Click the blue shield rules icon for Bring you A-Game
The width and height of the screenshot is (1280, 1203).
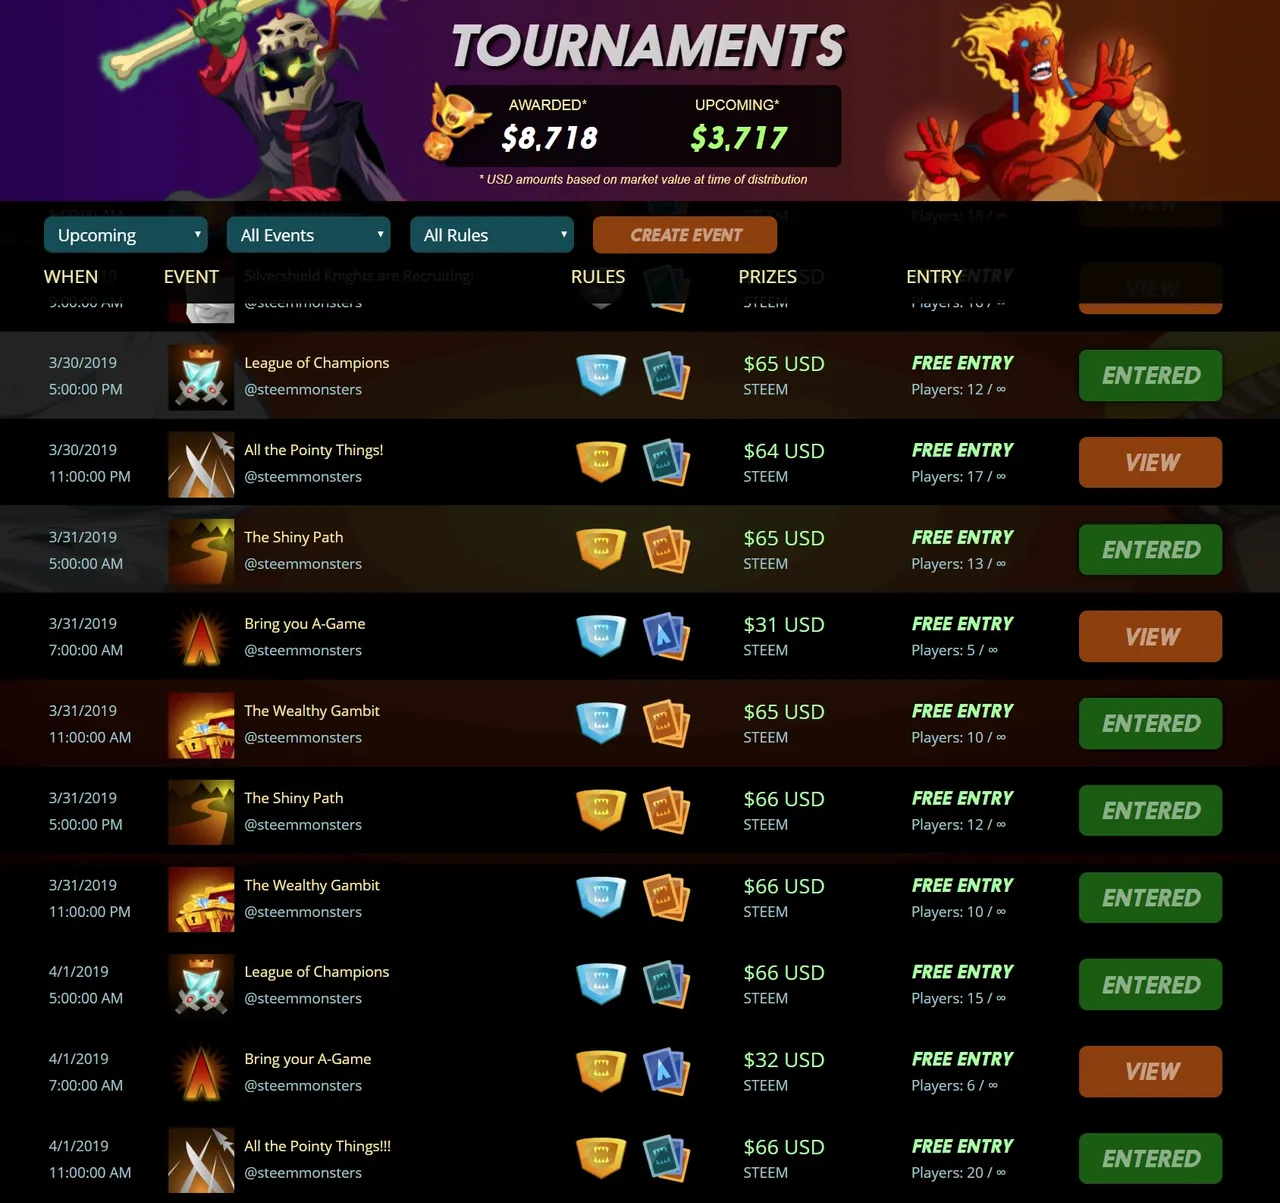tap(601, 635)
